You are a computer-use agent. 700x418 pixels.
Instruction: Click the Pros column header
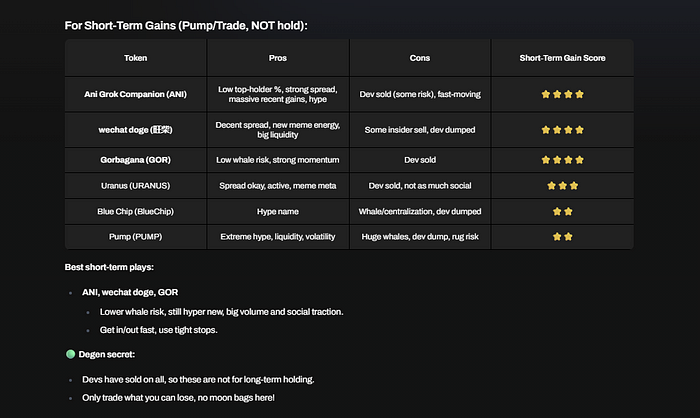click(x=278, y=58)
